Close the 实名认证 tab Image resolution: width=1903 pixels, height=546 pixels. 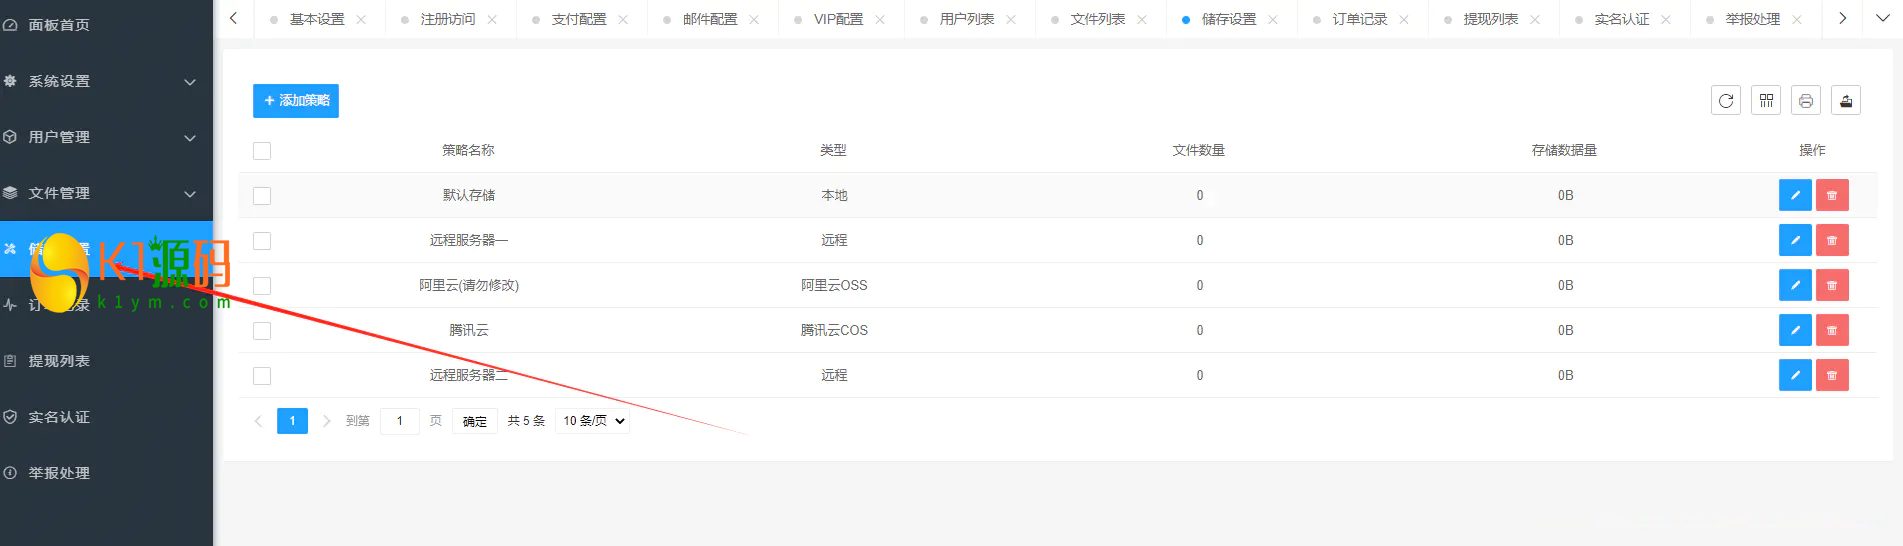tap(1666, 20)
